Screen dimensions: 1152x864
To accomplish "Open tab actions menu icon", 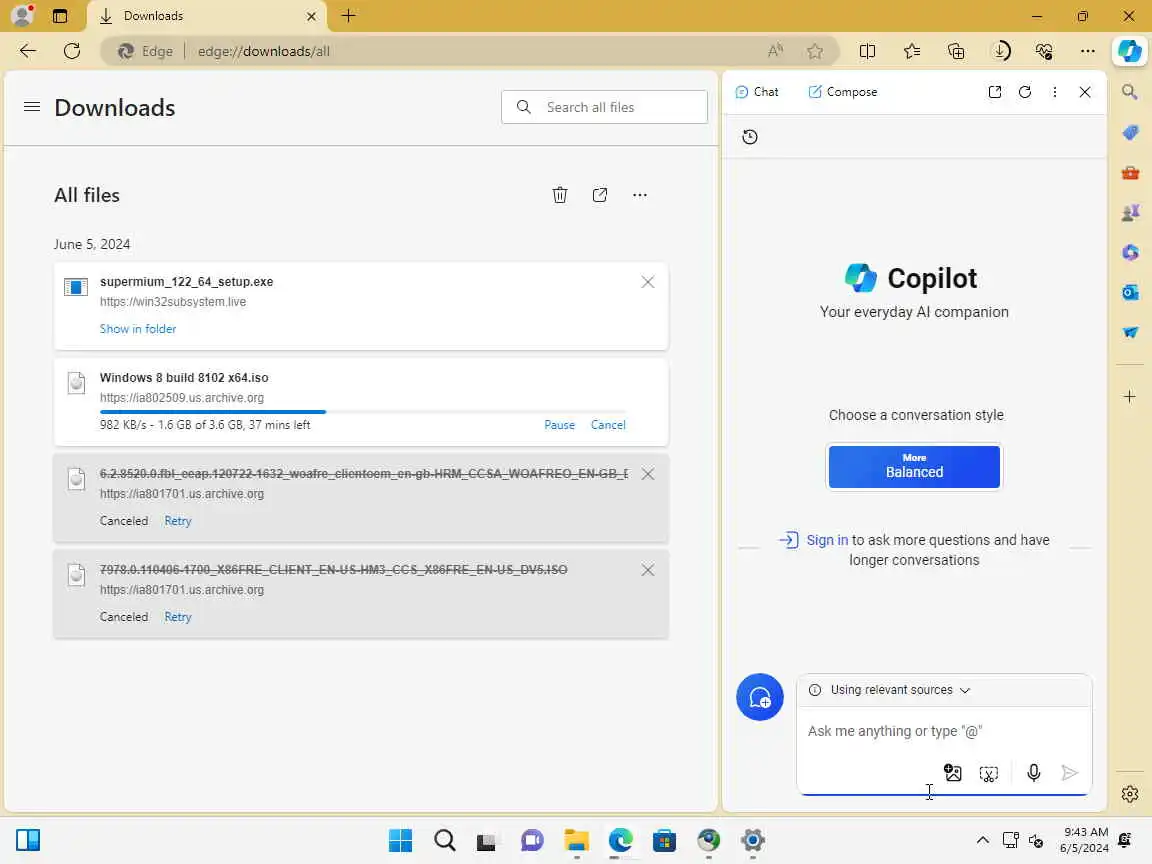I will 60,16.
